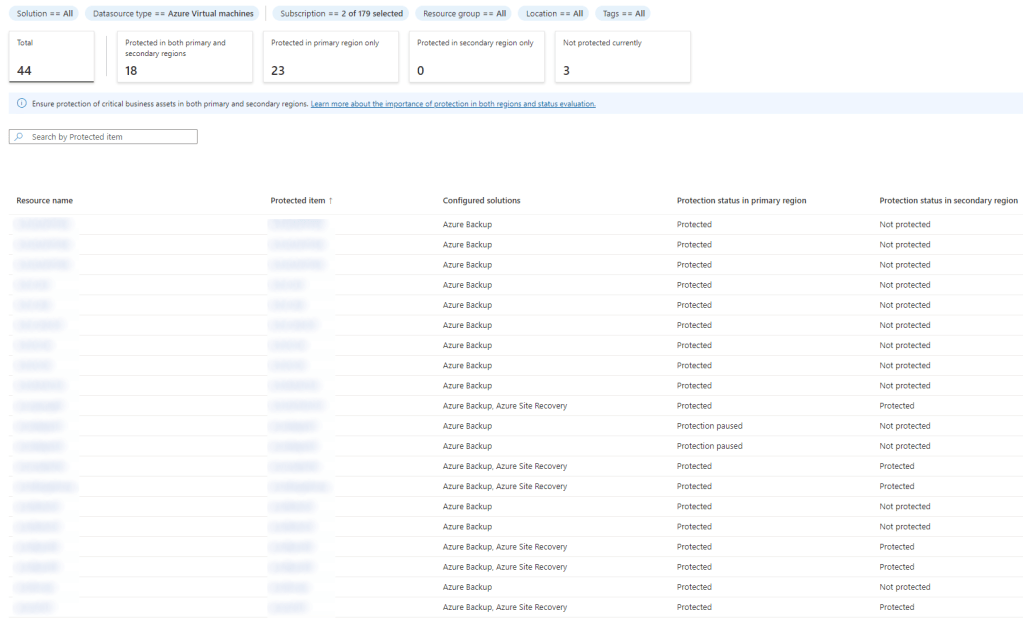Viewport: 1023px width, 620px height.
Task: Open the Datasource type filter pill
Action: click(x=173, y=13)
